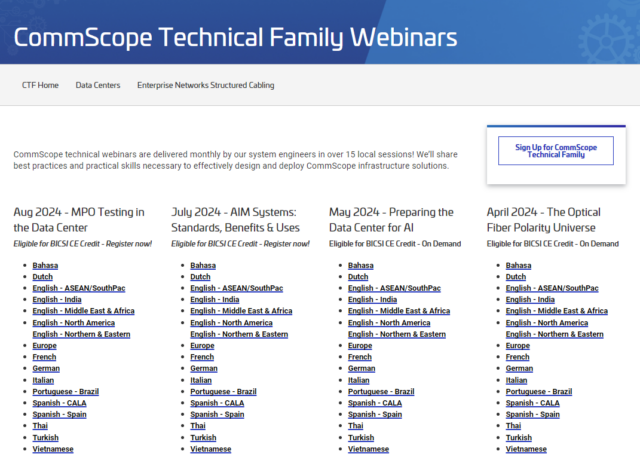Open English - Middle East & Africa under May 2024
The image size is (640, 463).
pos(399,311)
